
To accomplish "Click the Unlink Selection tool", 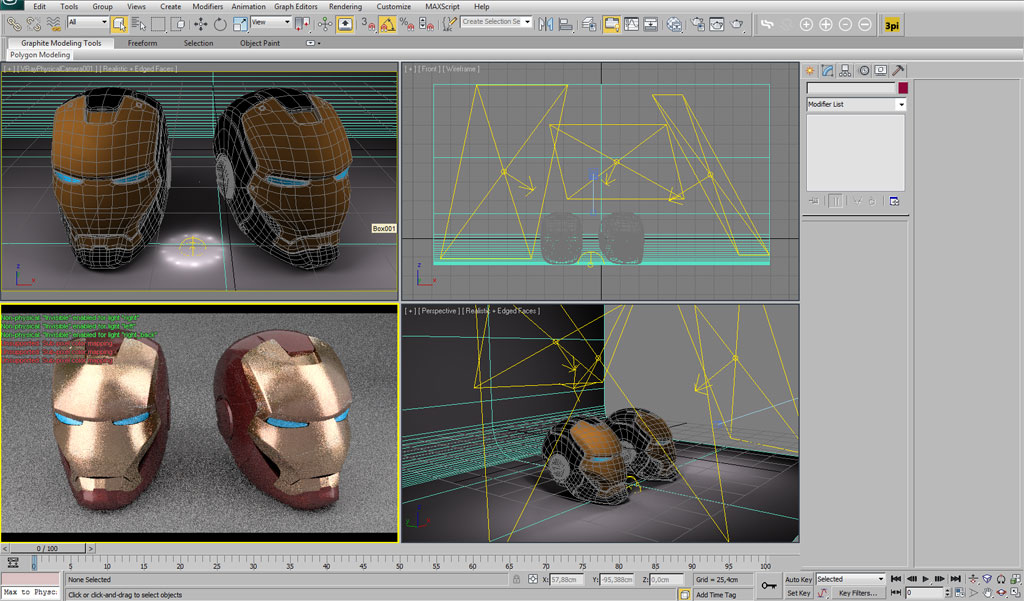I will [33, 24].
